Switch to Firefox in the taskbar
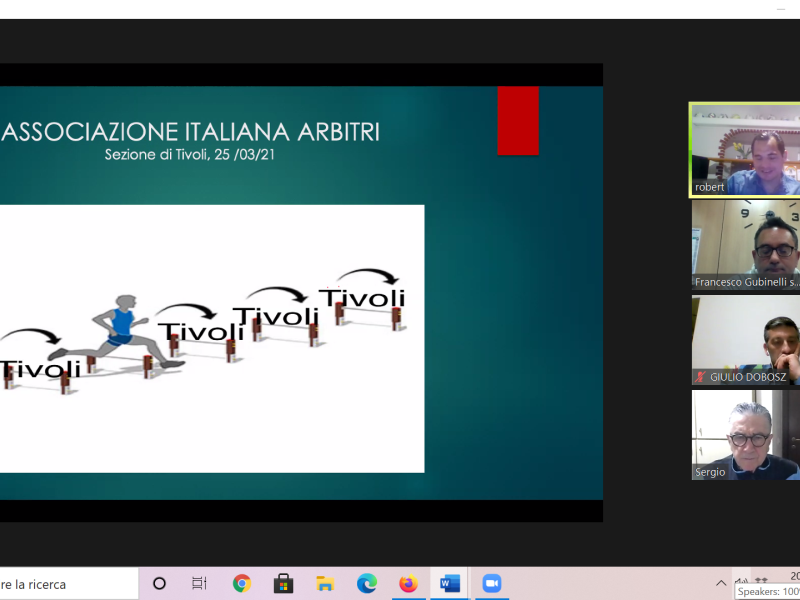 [408, 583]
